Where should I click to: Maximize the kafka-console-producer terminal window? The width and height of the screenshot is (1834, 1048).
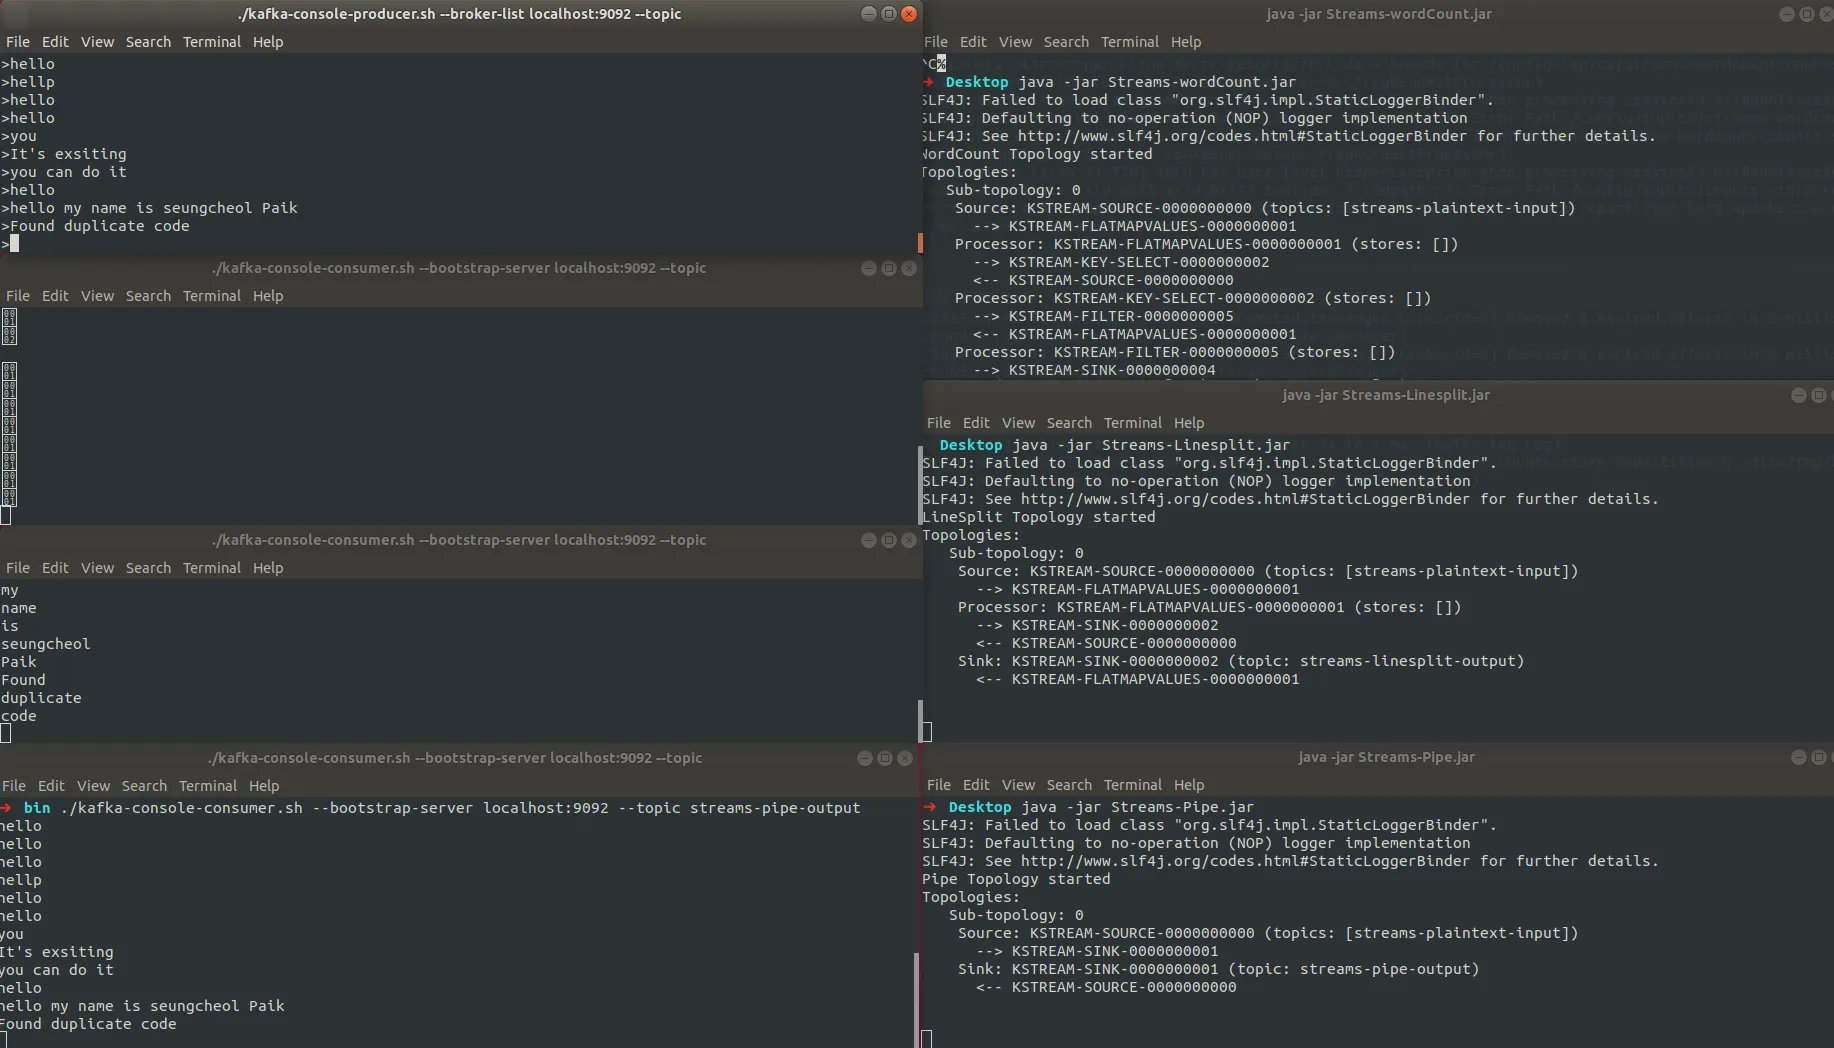point(888,14)
